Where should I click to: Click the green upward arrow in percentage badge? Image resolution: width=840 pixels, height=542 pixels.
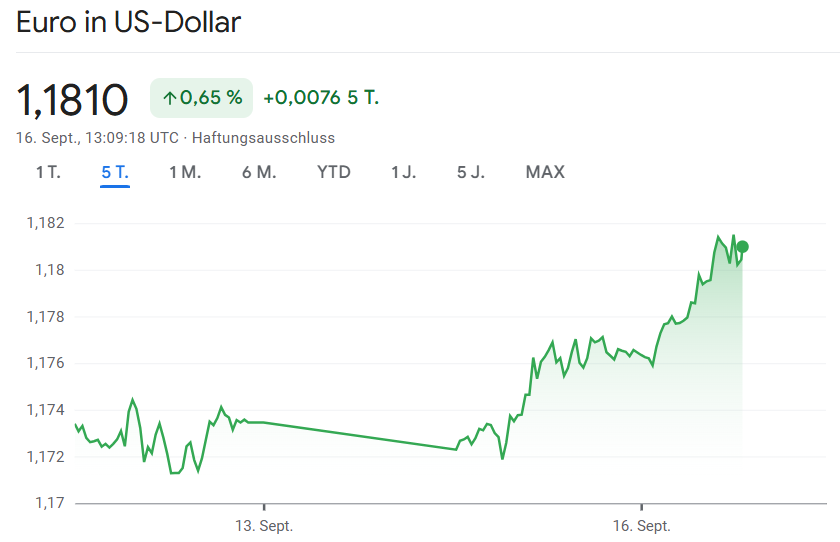click(169, 98)
